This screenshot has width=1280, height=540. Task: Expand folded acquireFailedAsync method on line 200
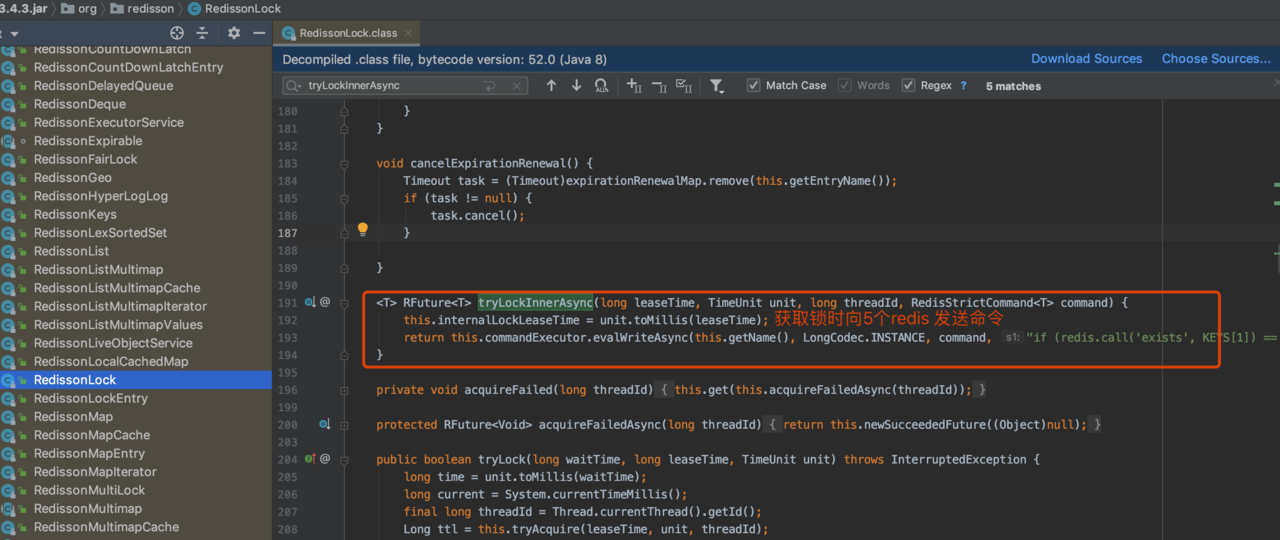[x=344, y=424]
